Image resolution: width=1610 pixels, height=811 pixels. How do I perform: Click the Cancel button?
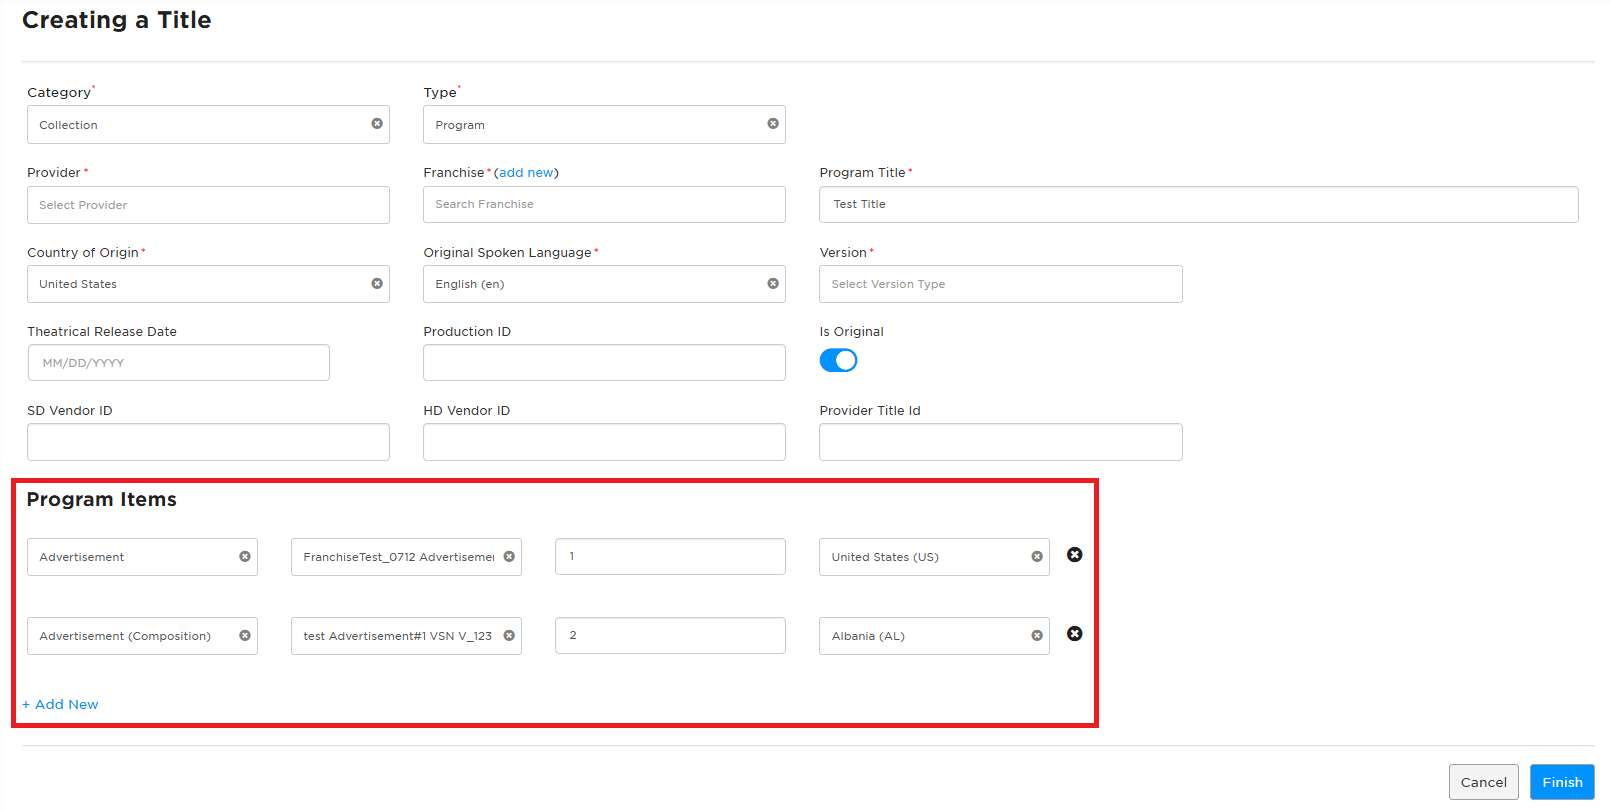1484,782
